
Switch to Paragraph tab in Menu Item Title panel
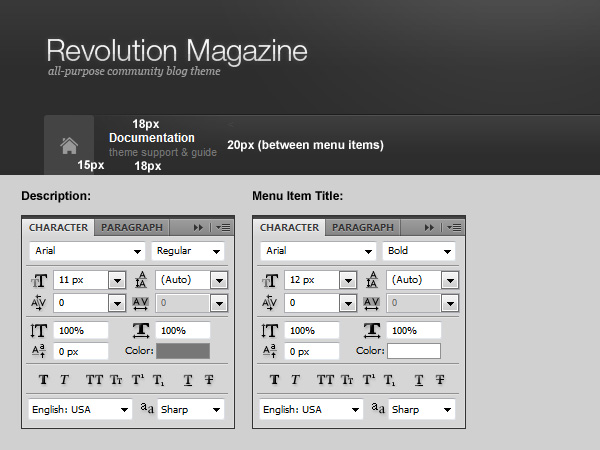click(363, 228)
